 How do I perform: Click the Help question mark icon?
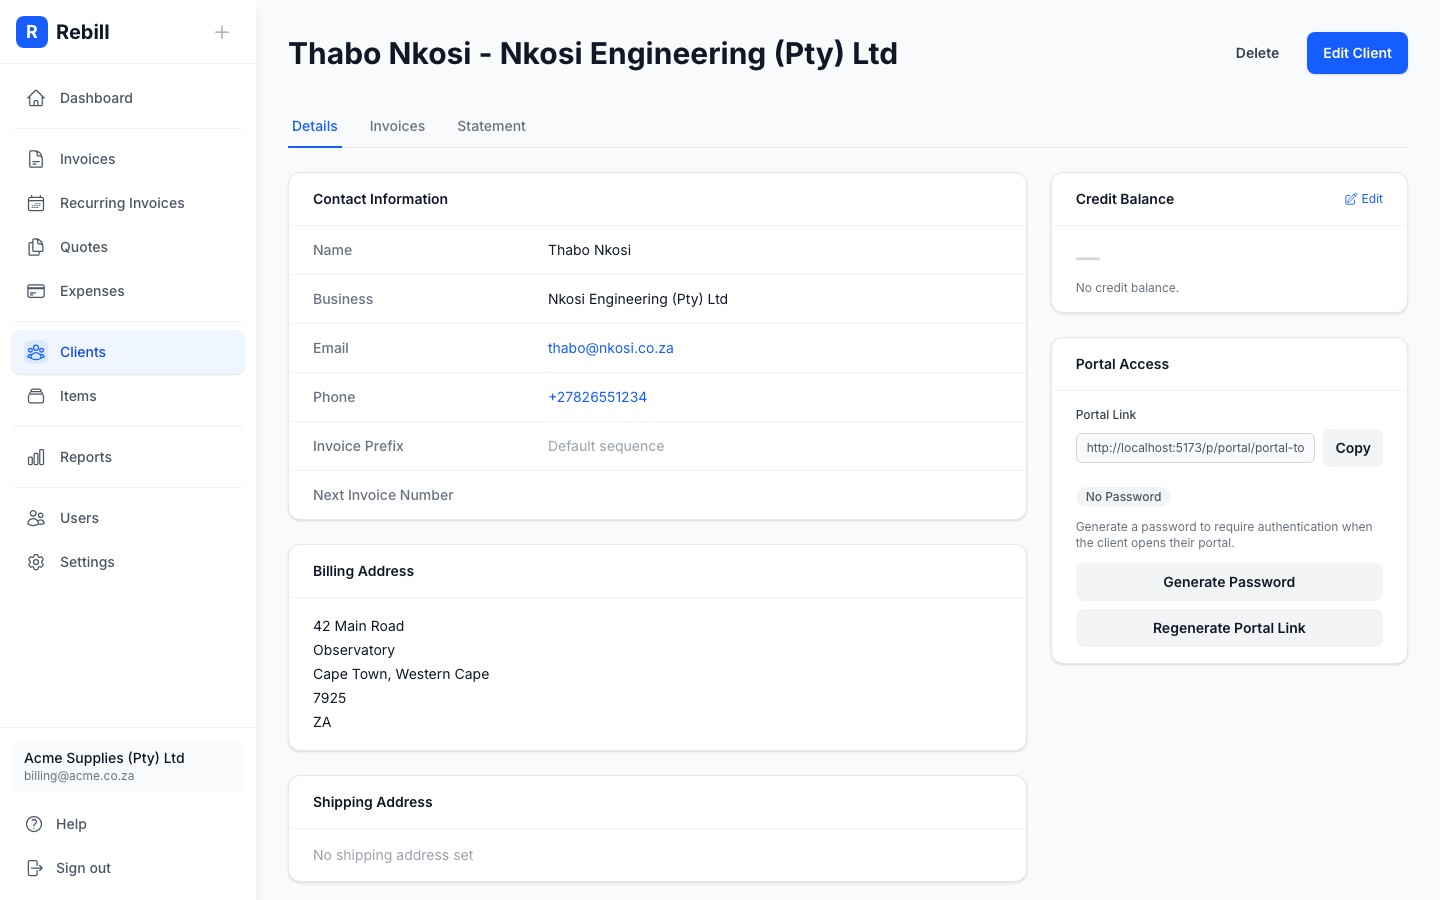[35, 824]
